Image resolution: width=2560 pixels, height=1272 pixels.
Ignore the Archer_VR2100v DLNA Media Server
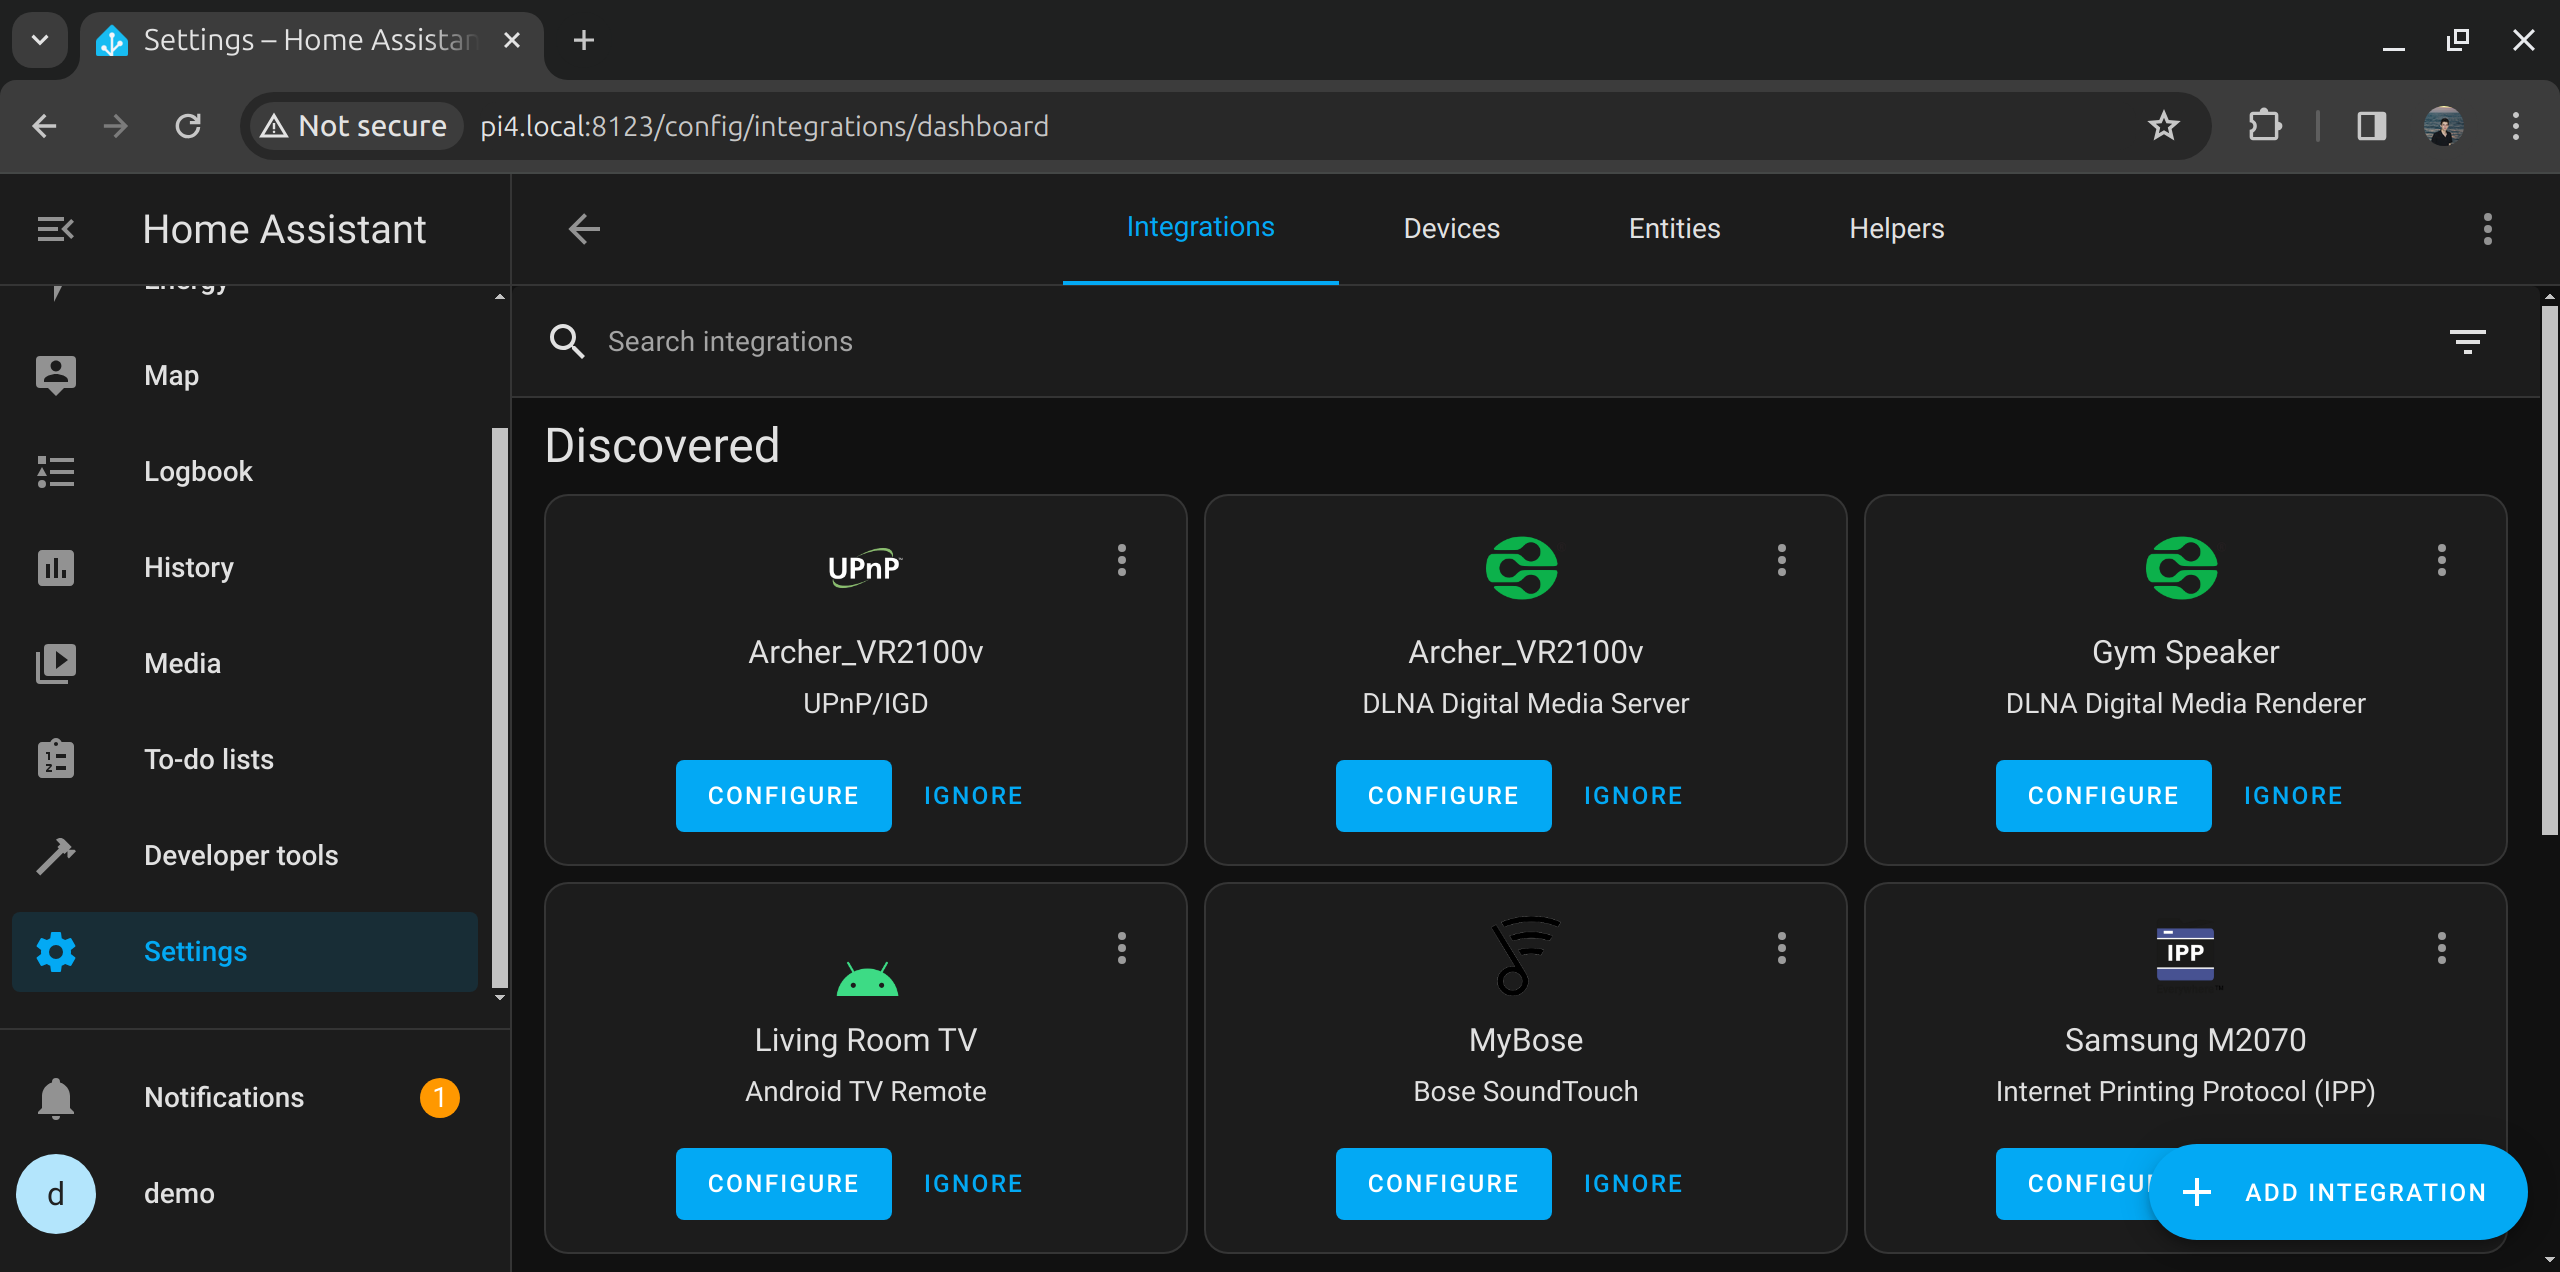click(x=1632, y=795)
